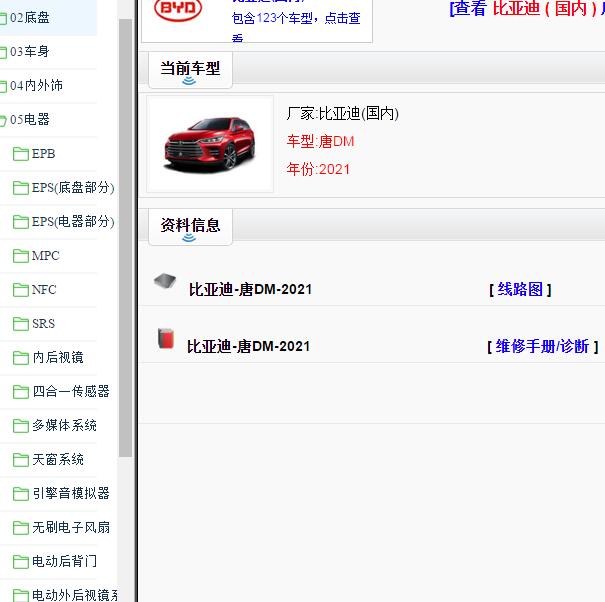Open the 查看 比亚迪(国内) link

[x=527, y=8]
